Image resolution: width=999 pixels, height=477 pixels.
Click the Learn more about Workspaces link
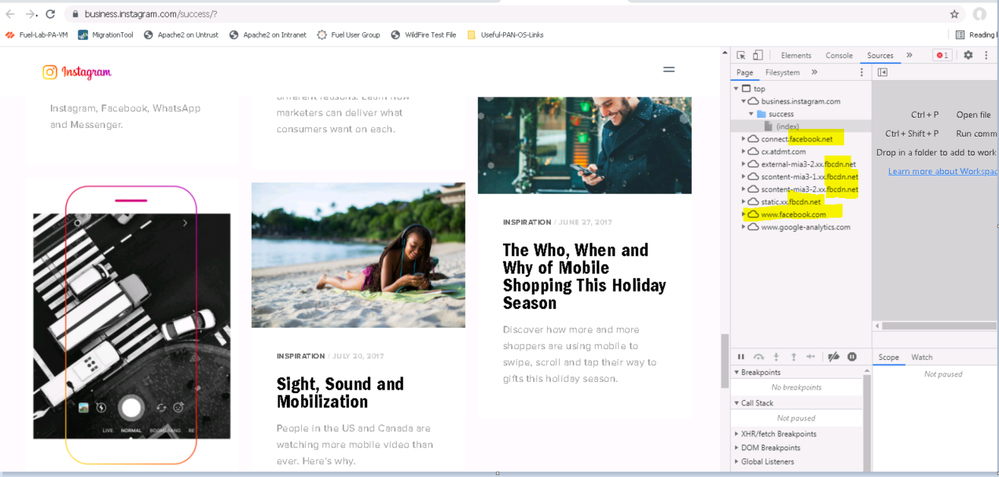942,171
